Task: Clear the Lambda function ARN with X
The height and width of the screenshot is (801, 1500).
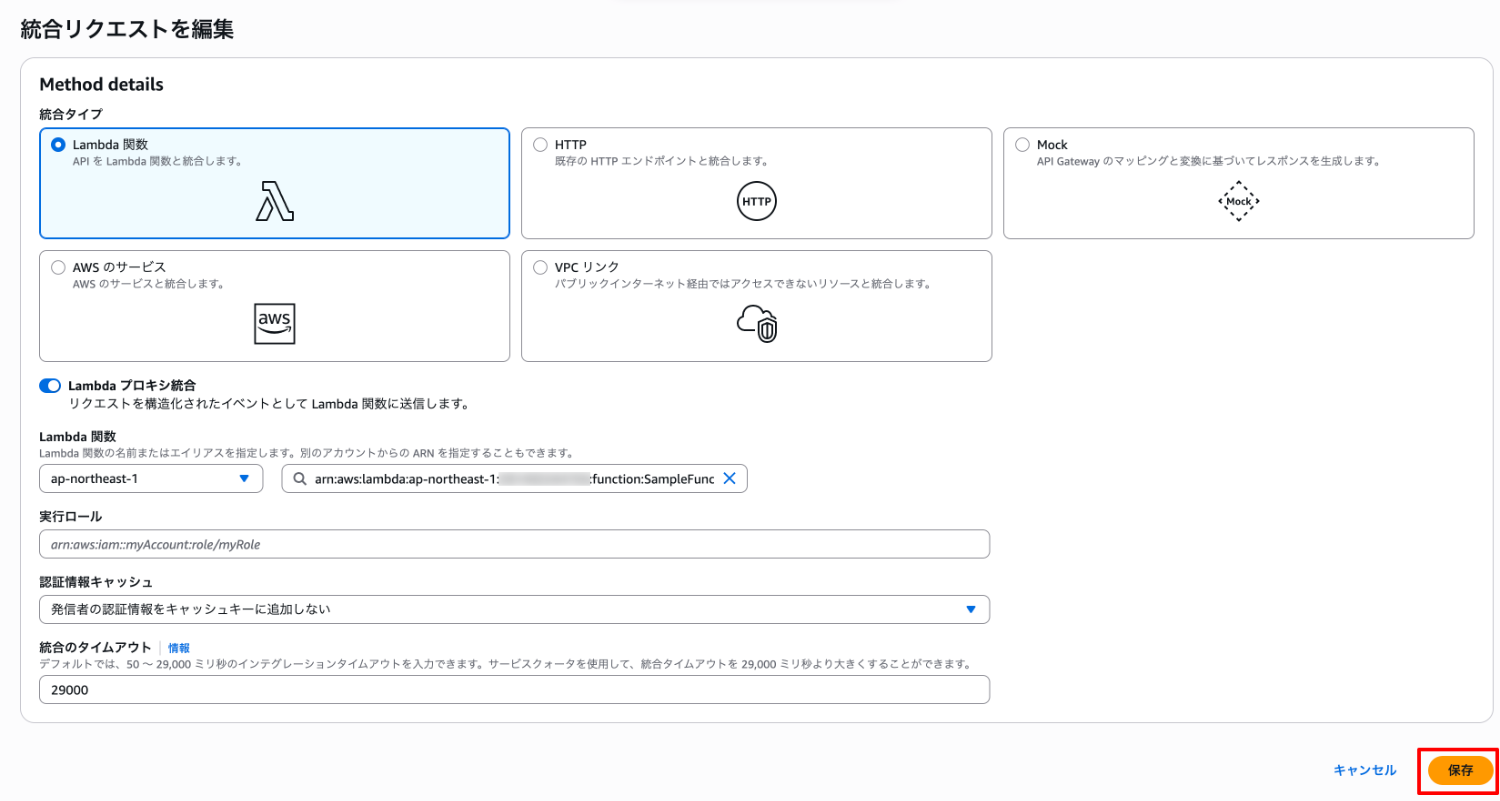Action: pyautogui.click(x=729, y=479)
